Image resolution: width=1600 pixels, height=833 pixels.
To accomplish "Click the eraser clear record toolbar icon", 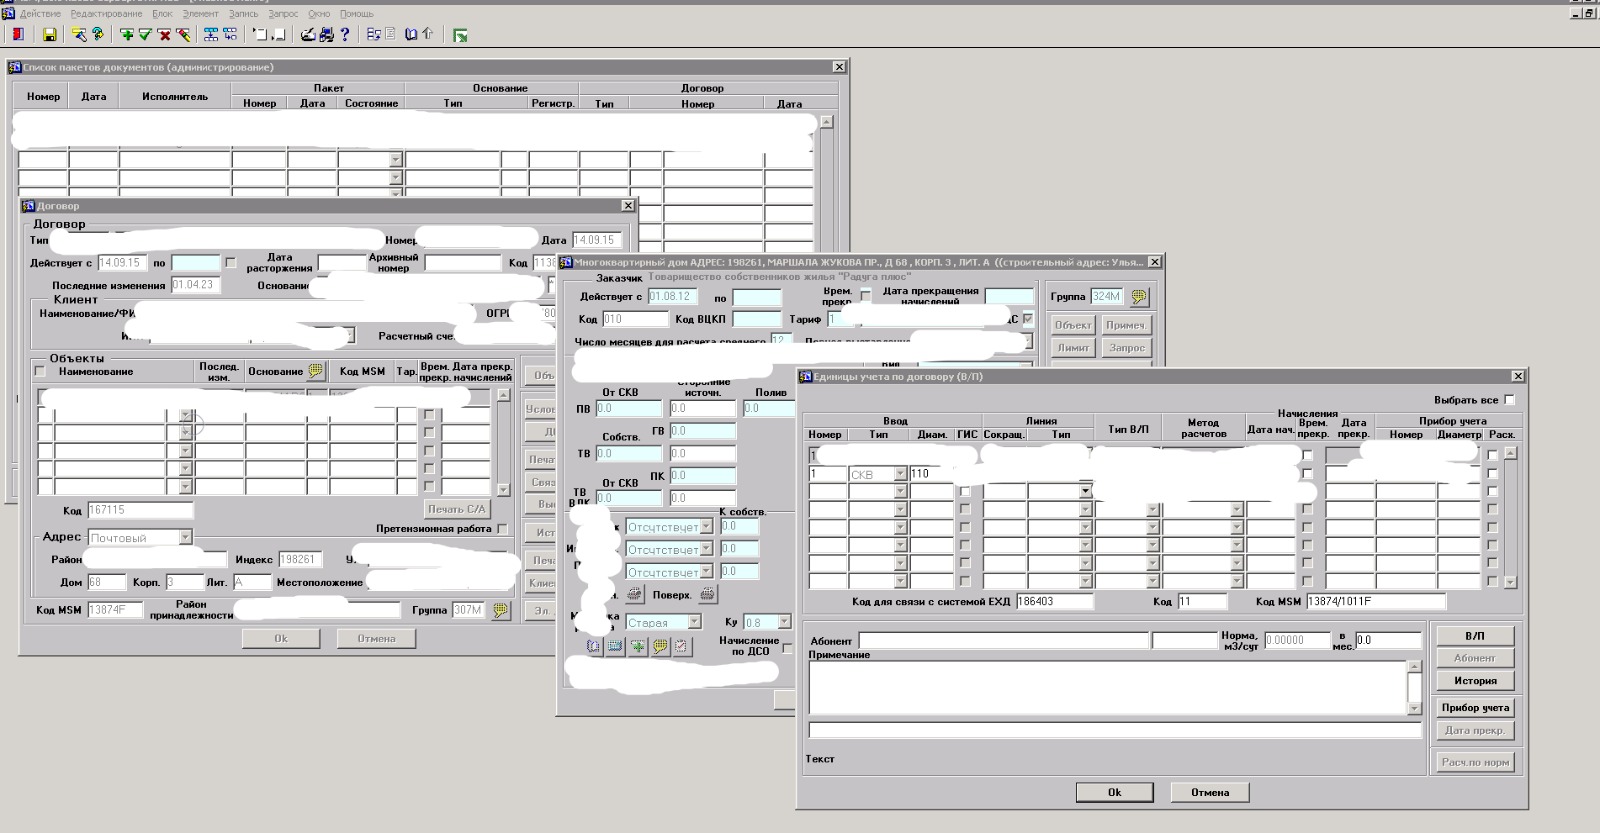I will 183,35.
